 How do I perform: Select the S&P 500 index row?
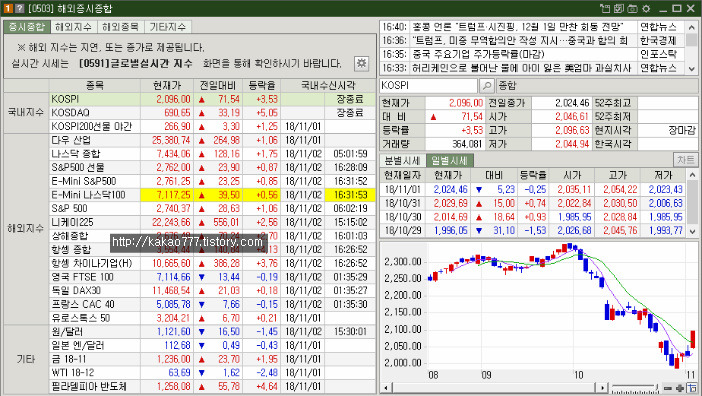point(212,209)
